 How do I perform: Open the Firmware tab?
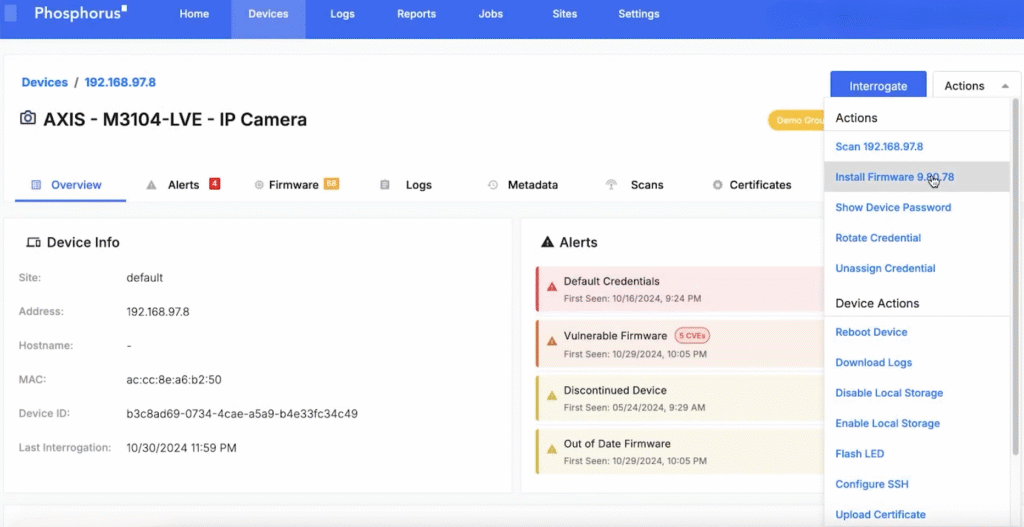pyautogui.click(x=293, y=185)
